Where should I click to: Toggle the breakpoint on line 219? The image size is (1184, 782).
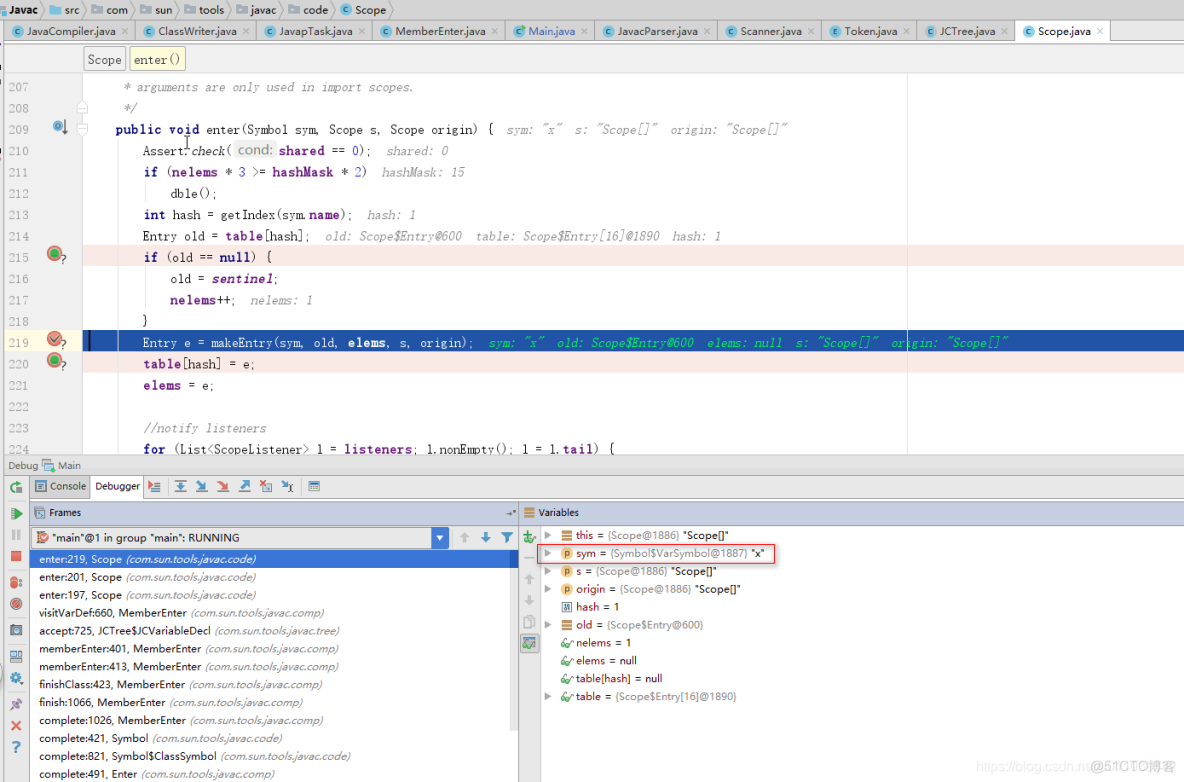tap(55, 339)
